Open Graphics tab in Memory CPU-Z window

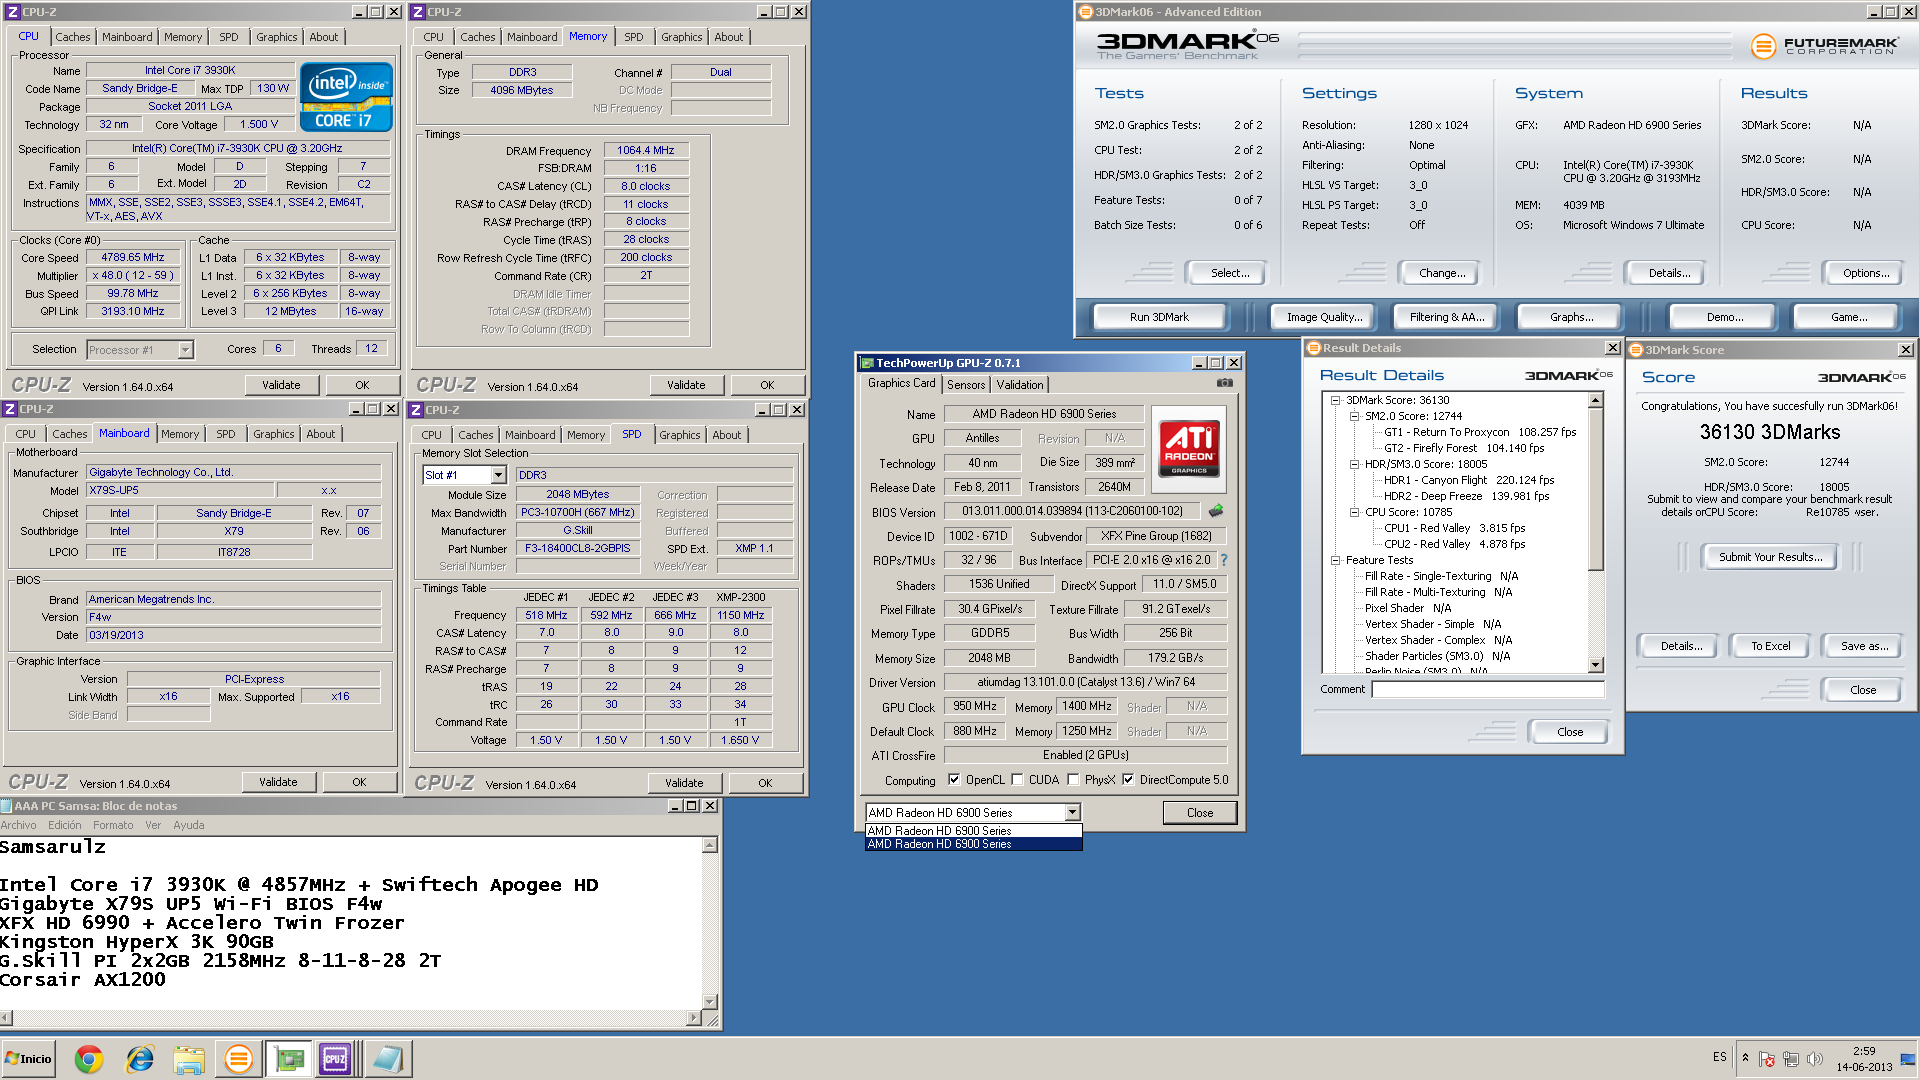(682, 37)
